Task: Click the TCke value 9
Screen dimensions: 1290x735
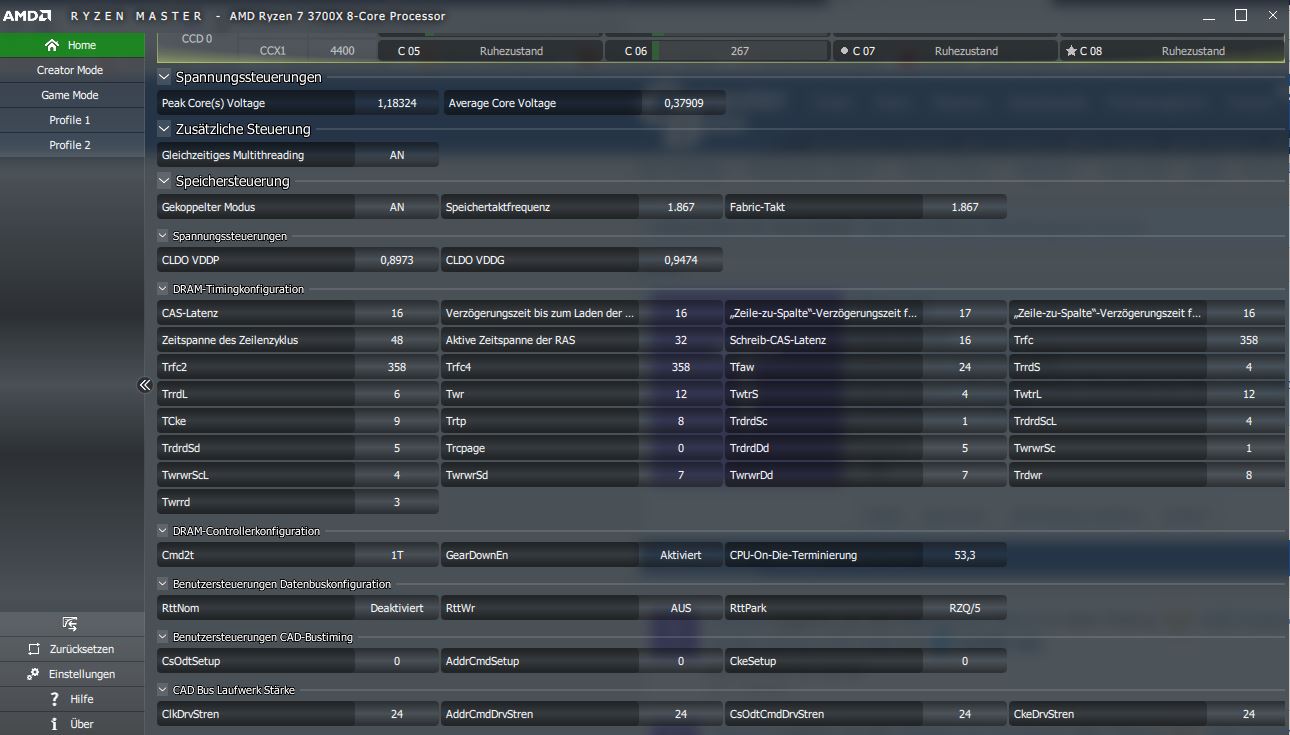Action: click(x=397, y=421)
